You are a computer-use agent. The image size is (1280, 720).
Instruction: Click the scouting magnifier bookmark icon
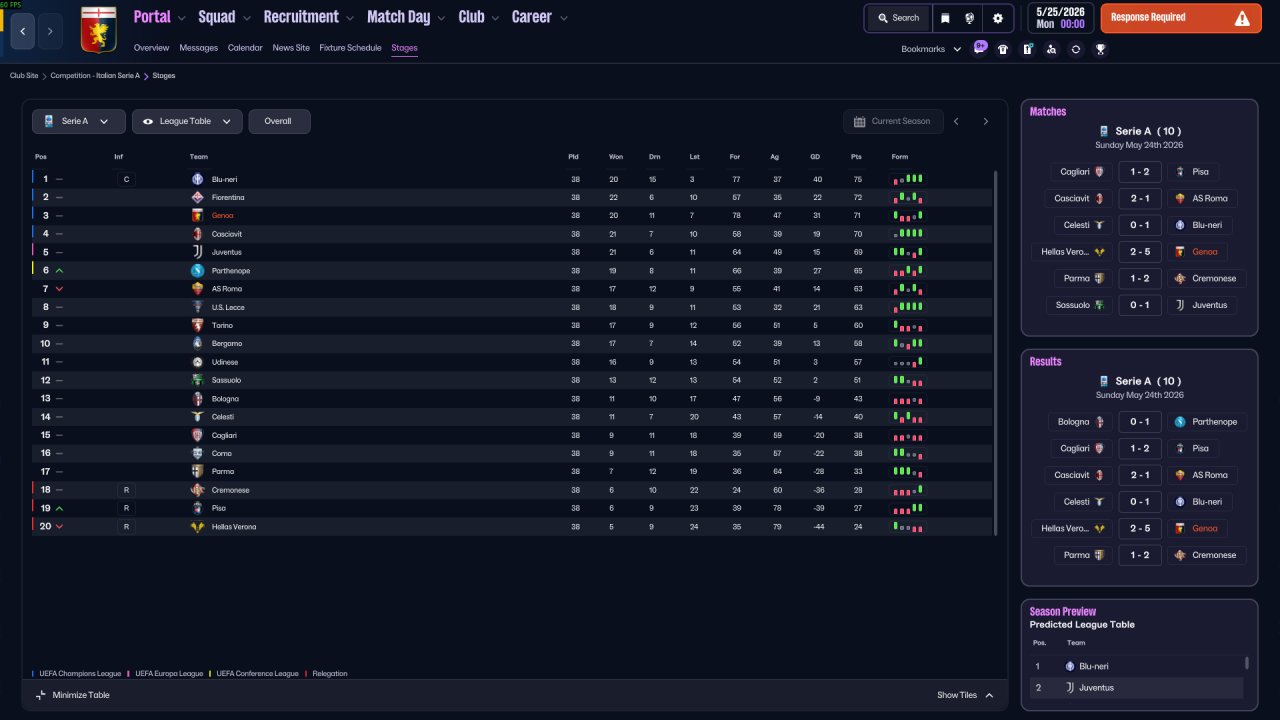(x=1051, y=49)
